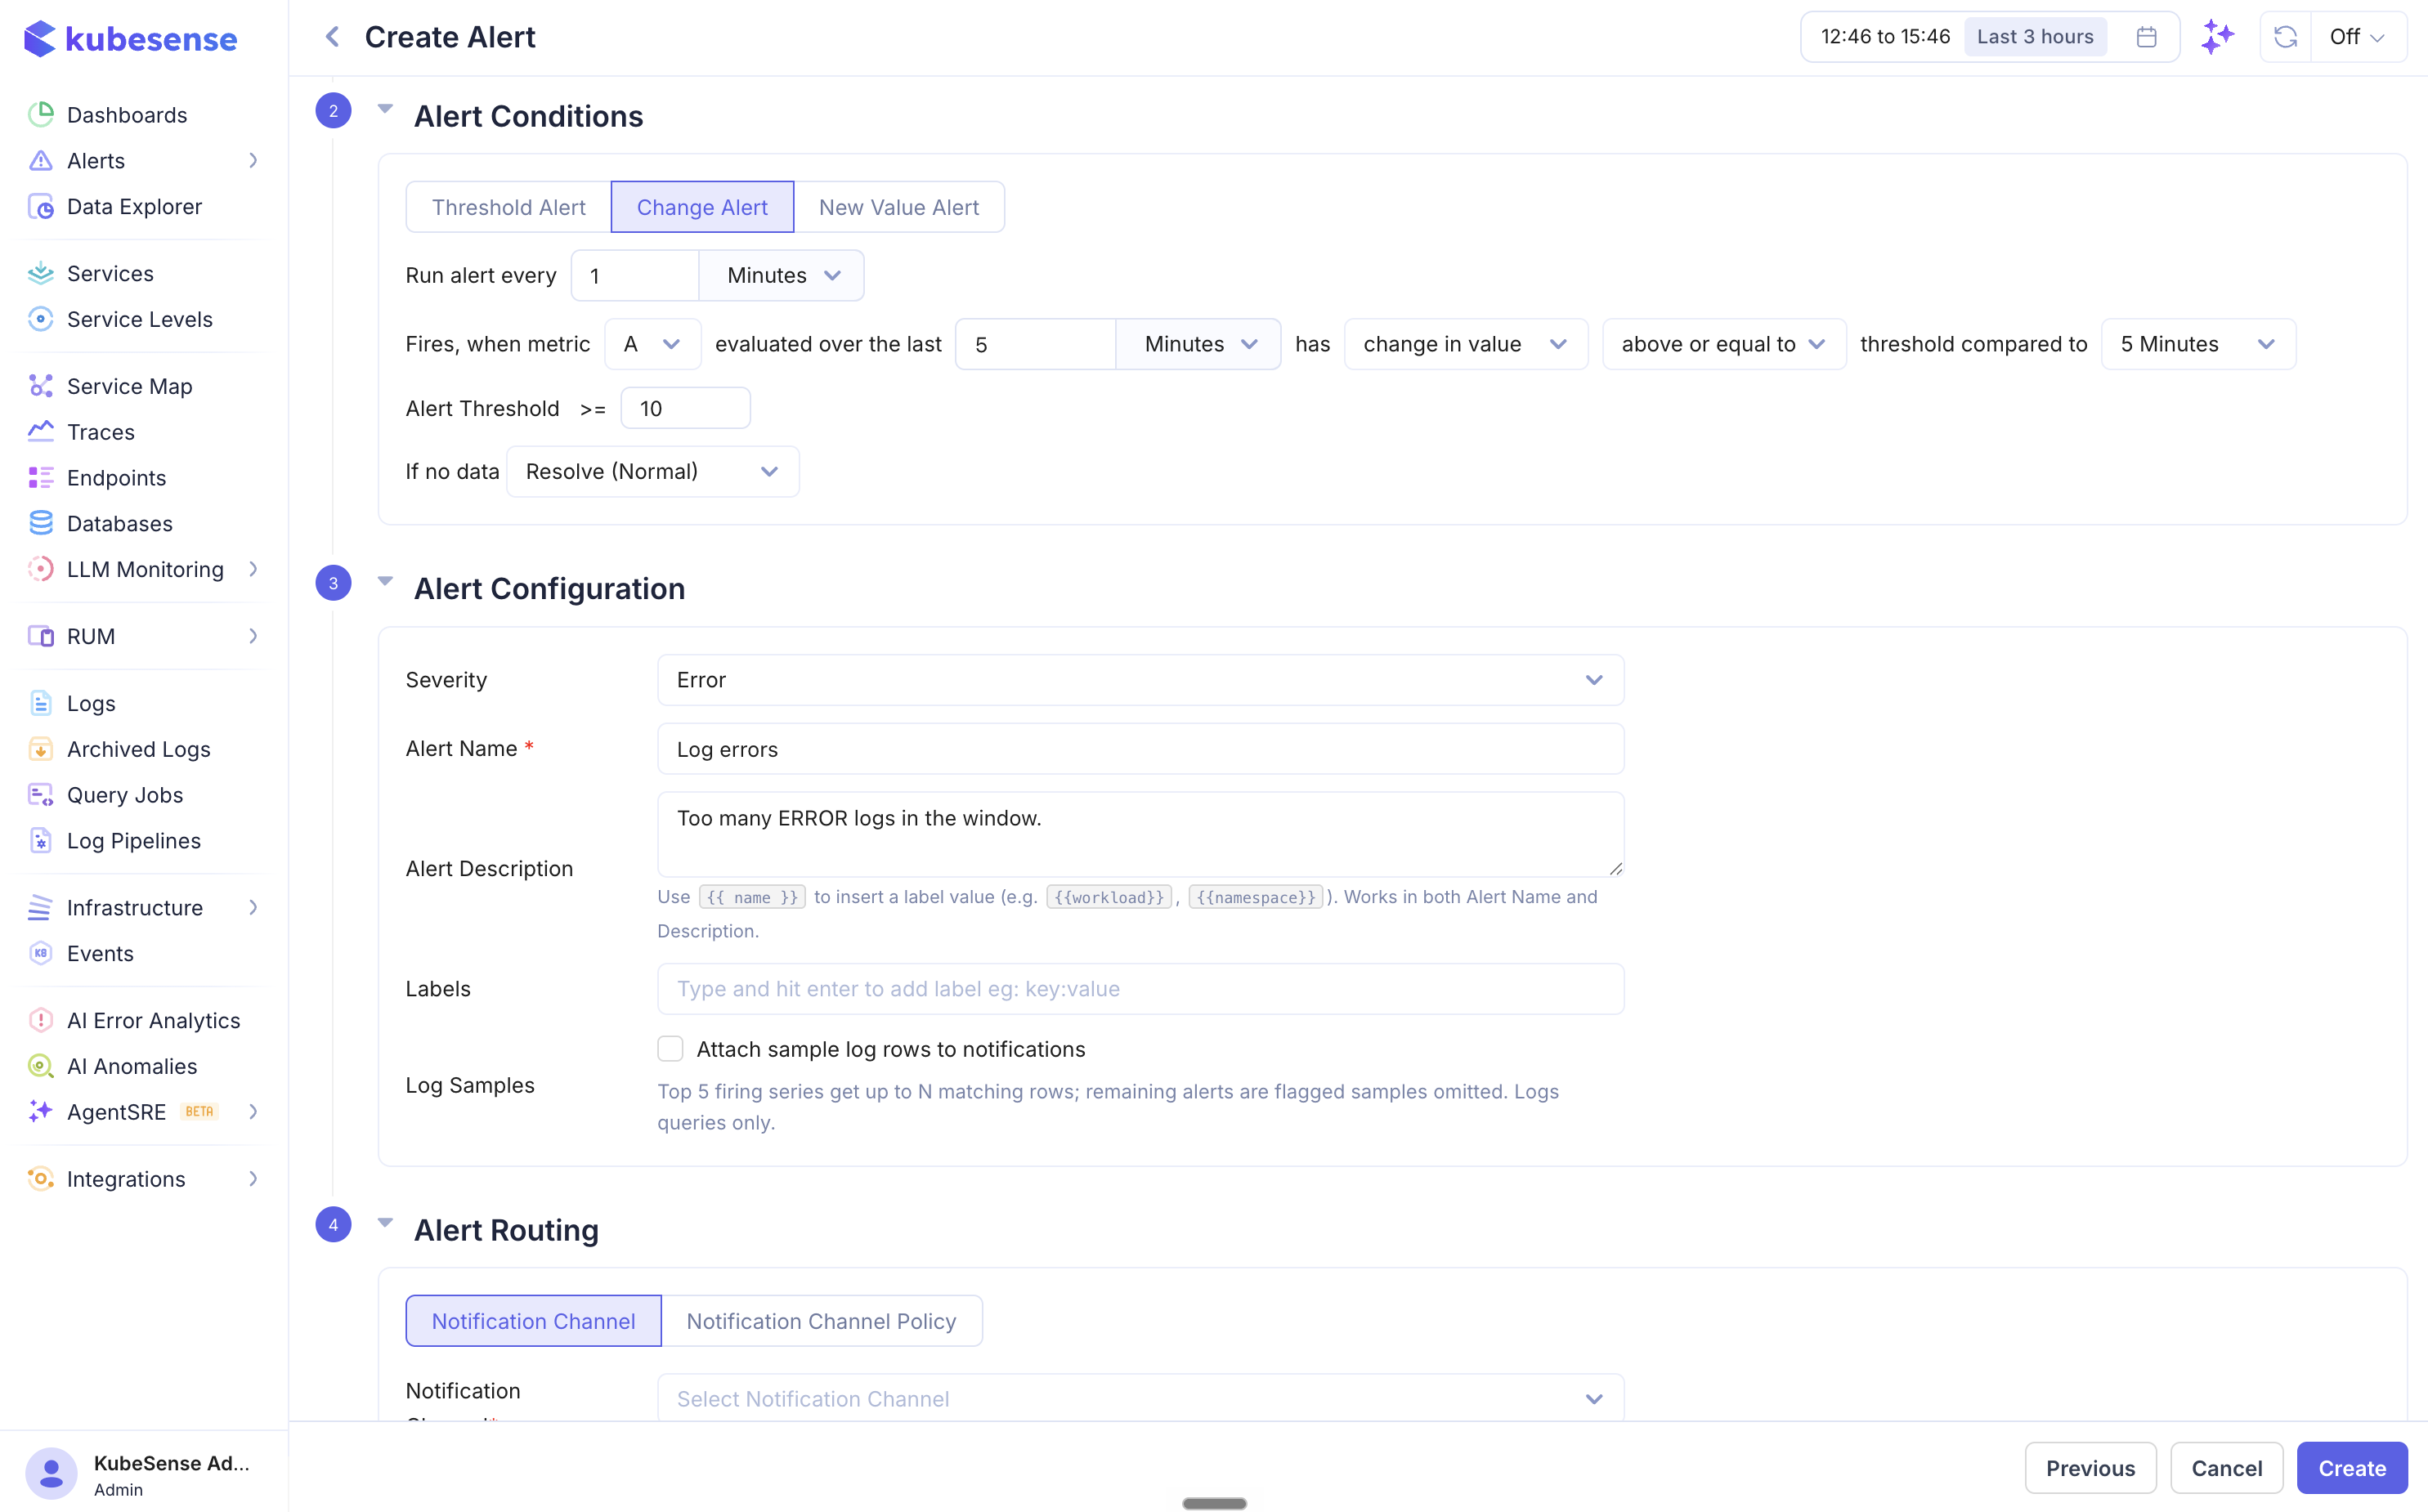Click the Create button
Image resolution: width=2428 pixels, height=1512 pixels.
click(x=2352, y=1468)
